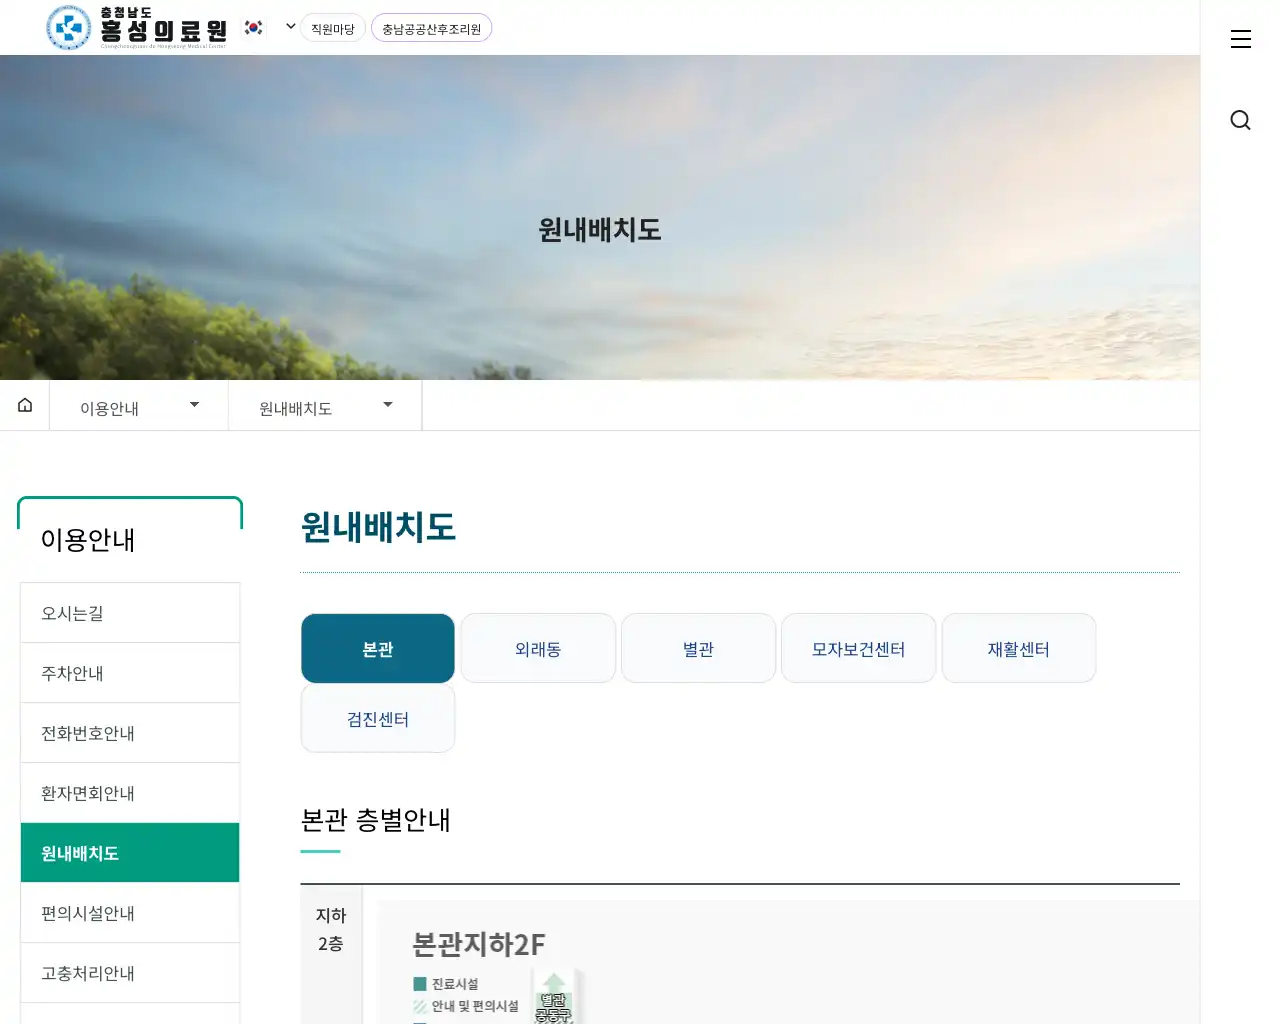The image size is (1280, 1024).
Task: Click the home icon in breadcrumb
Action: 25,405
